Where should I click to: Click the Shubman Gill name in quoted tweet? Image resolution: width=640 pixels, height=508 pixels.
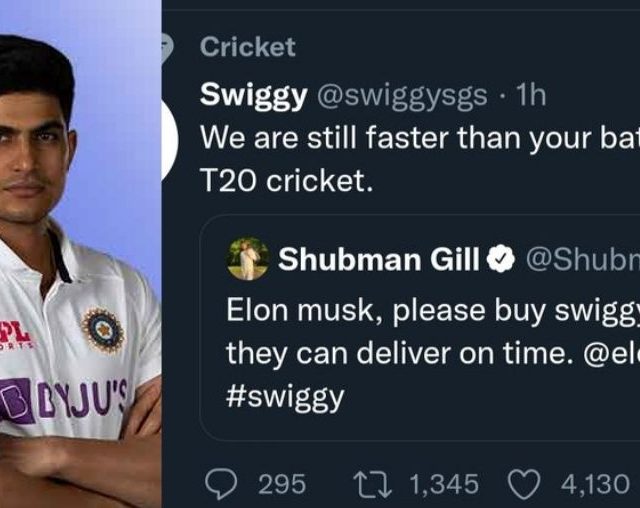(380, 259)
